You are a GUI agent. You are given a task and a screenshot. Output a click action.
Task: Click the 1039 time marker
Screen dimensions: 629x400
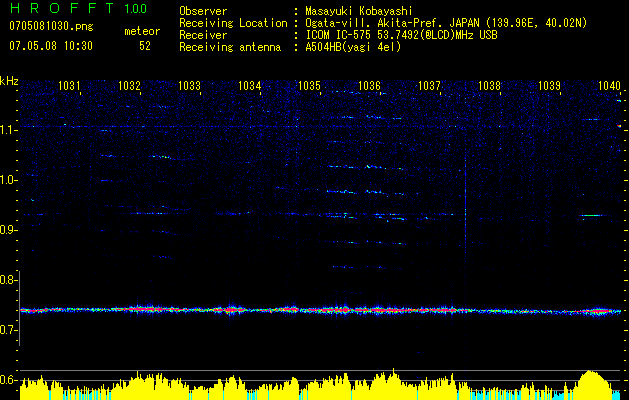[x=549, y=85]
